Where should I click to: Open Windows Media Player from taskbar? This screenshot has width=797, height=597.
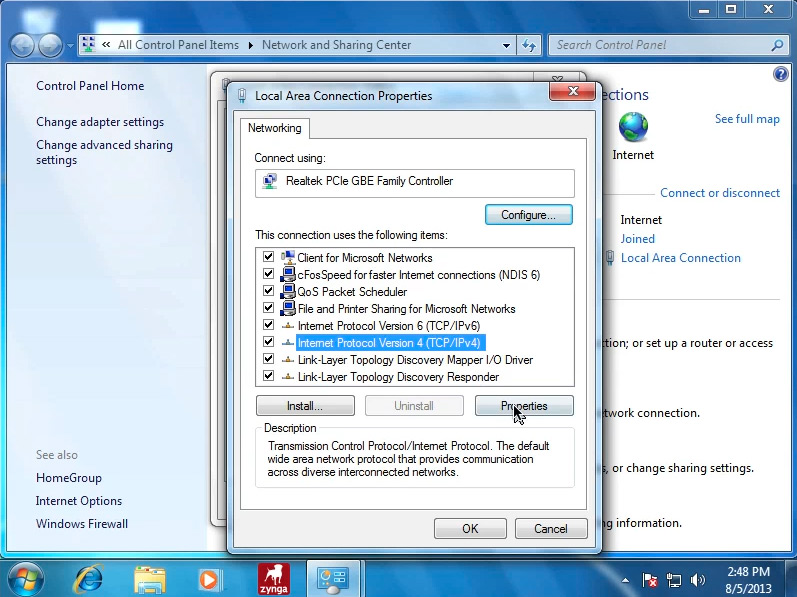(x=210, y=580)
